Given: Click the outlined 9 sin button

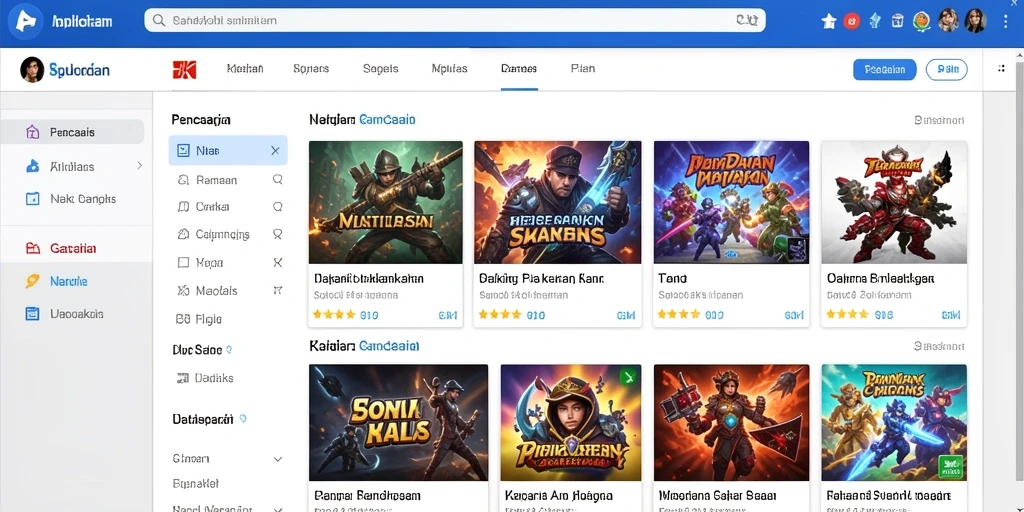Looking at the screenshot, I should coord(947,69).
